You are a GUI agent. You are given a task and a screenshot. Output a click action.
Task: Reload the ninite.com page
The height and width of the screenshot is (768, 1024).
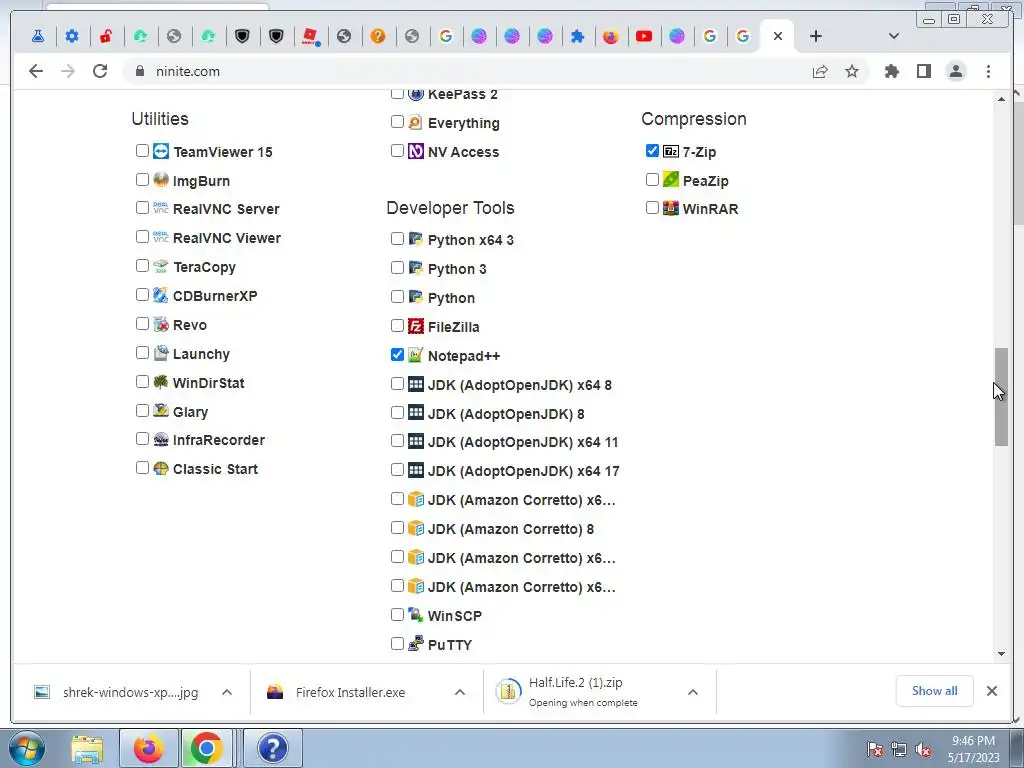tap(100, 71)
